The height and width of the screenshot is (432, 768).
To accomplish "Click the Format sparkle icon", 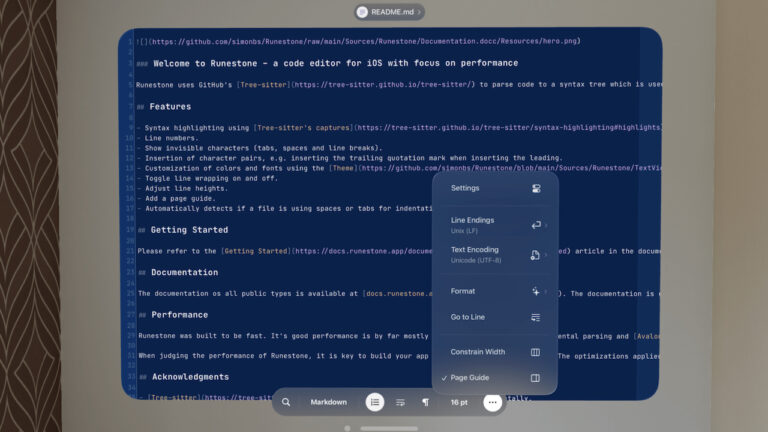I will tap(536, 291).
